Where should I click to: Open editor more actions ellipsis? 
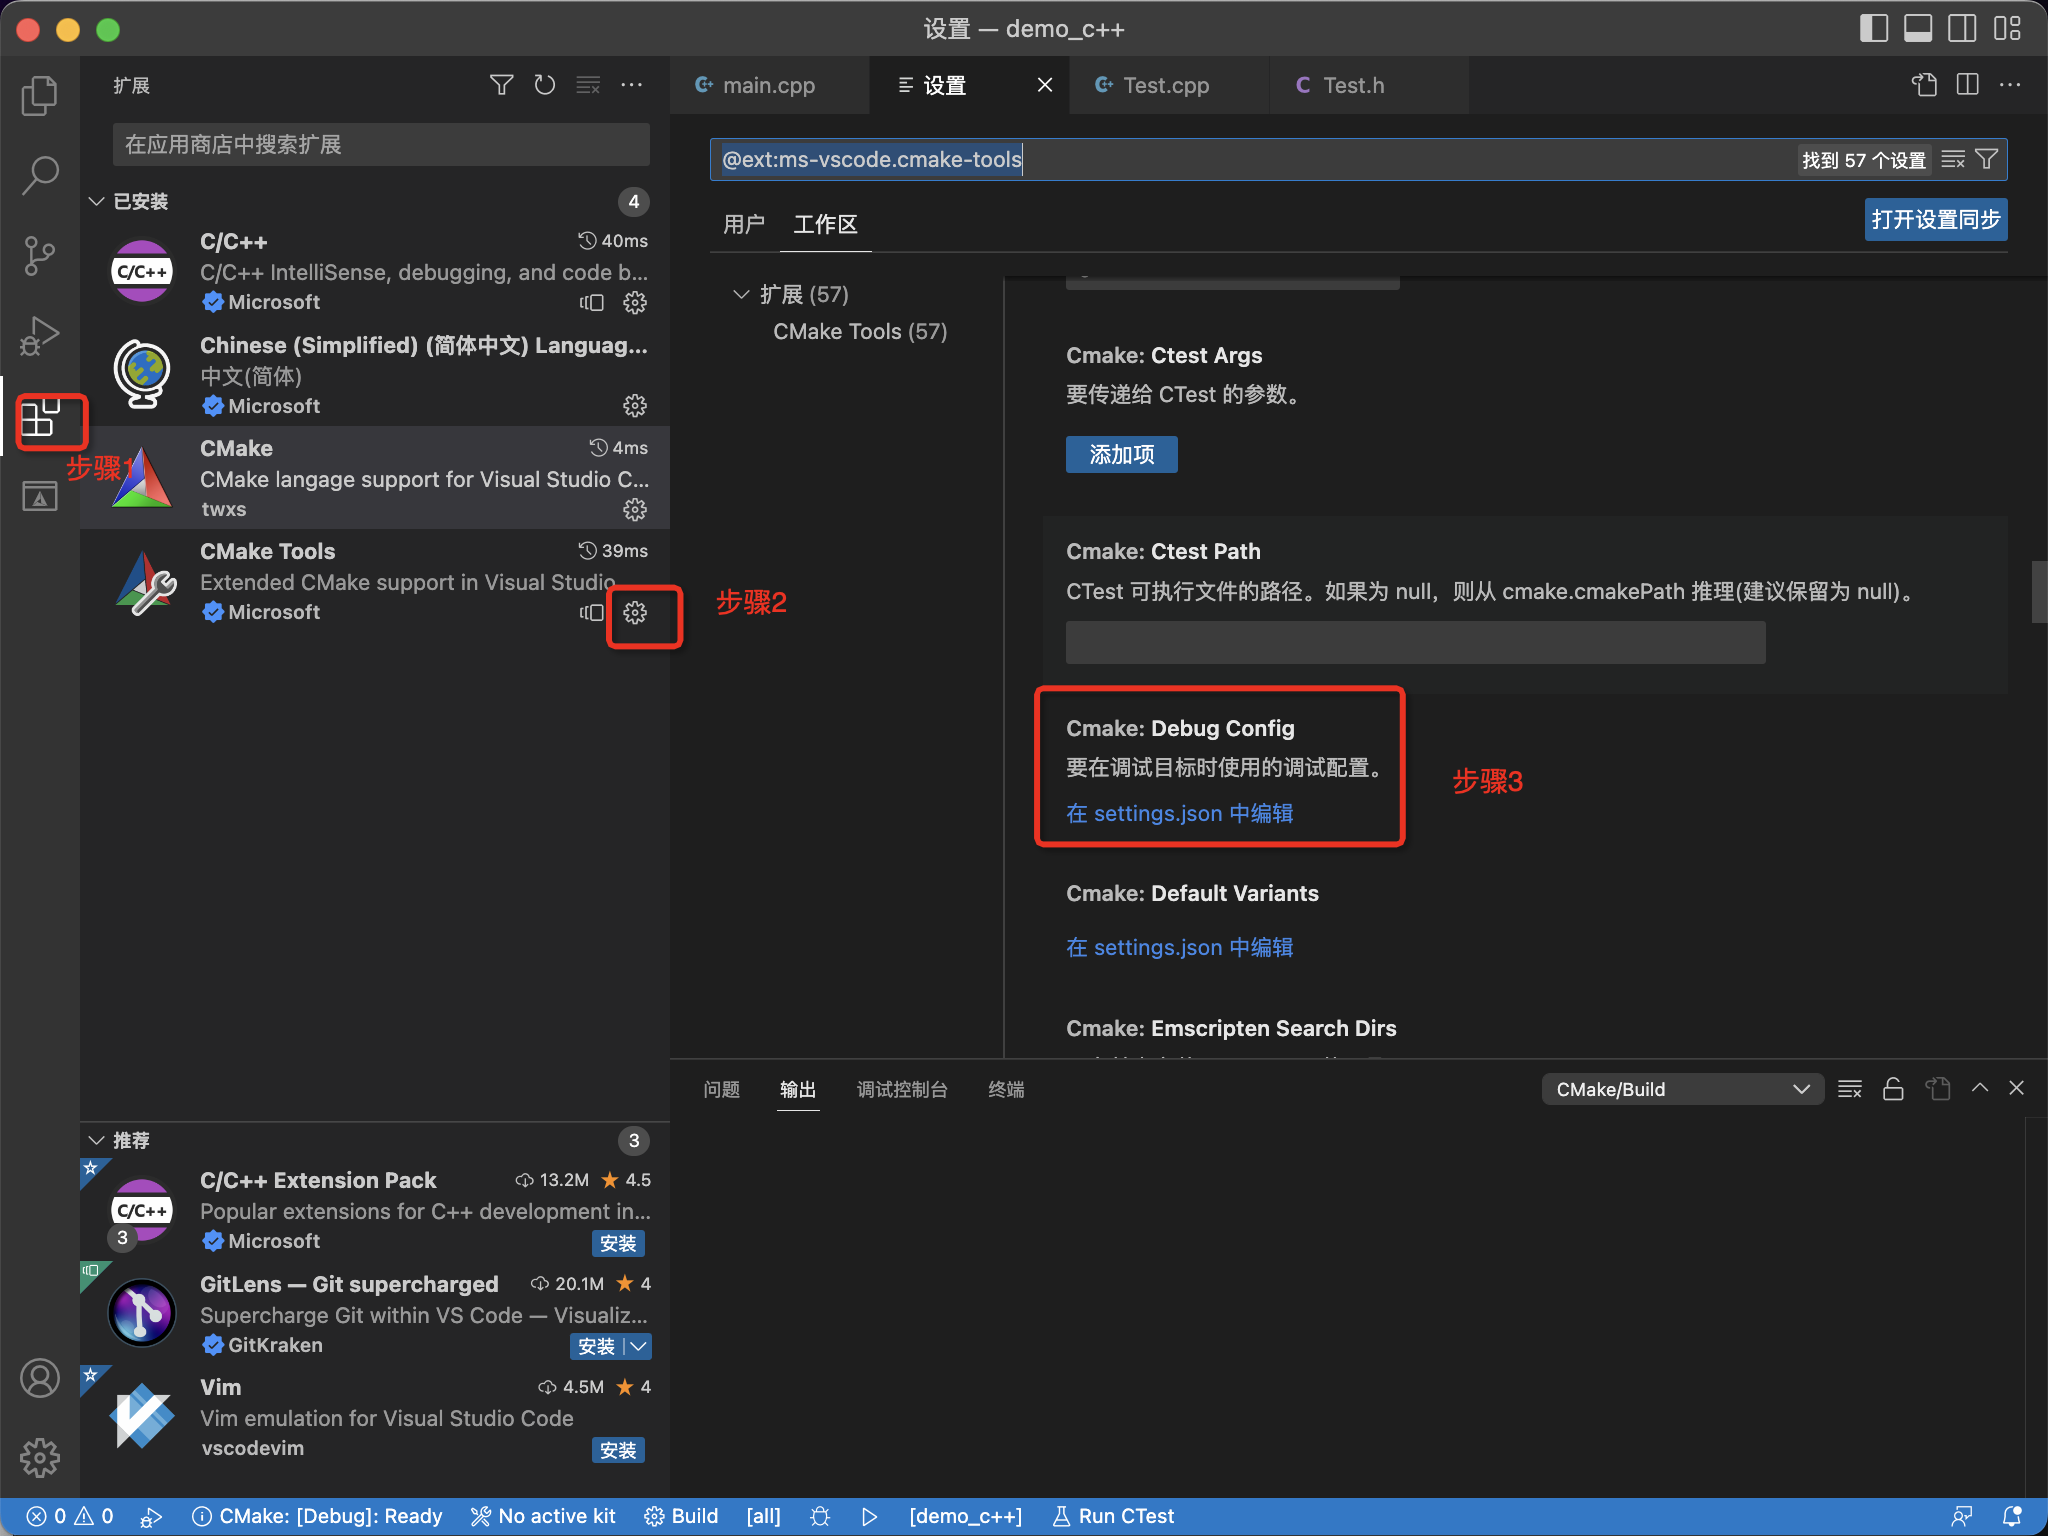(2010, 85)
